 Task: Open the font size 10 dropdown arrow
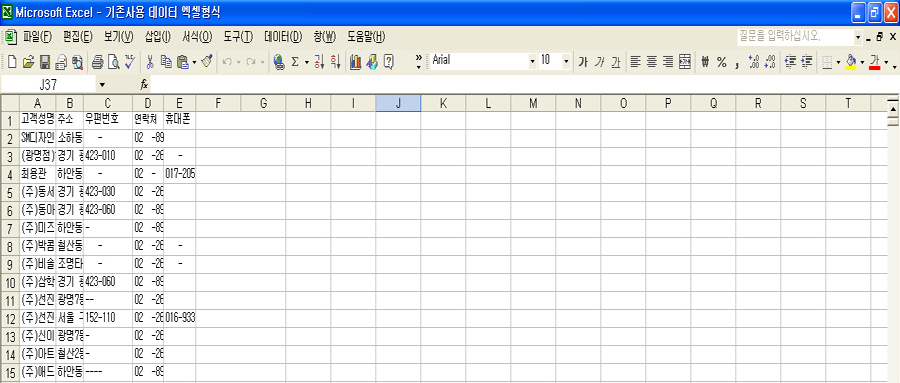(566, 61)
